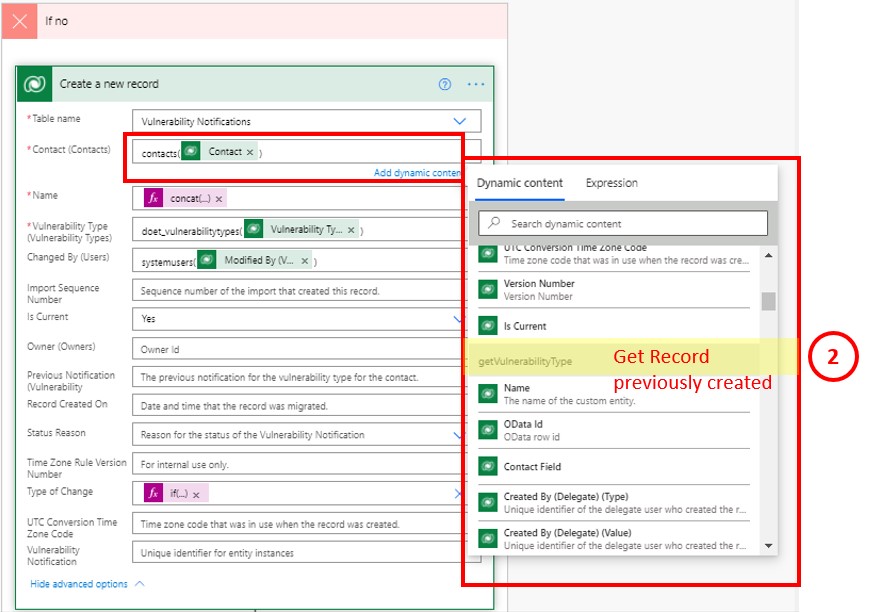The width and height of the screenshot is (870, 612).
Task: Open the three-dot action menu
Action: point(476,84)
